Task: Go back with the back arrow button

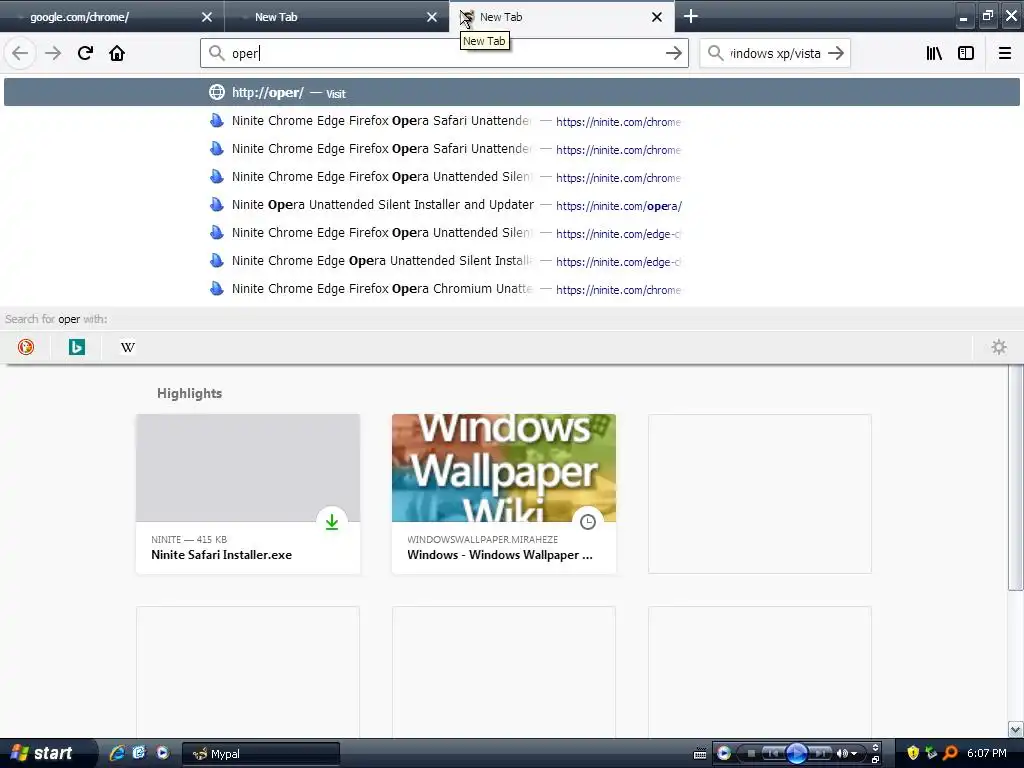Action: pyautogui.click(x=20, y=53)
